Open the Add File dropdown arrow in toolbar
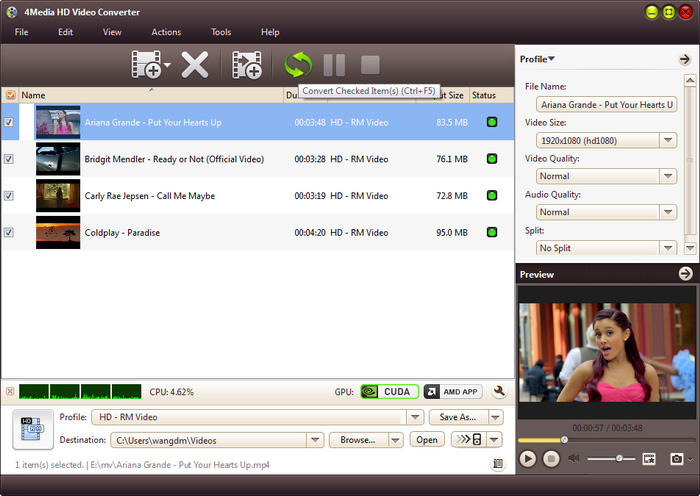The height and width of the screenshot is (496, 700). (x=167, y=65)
